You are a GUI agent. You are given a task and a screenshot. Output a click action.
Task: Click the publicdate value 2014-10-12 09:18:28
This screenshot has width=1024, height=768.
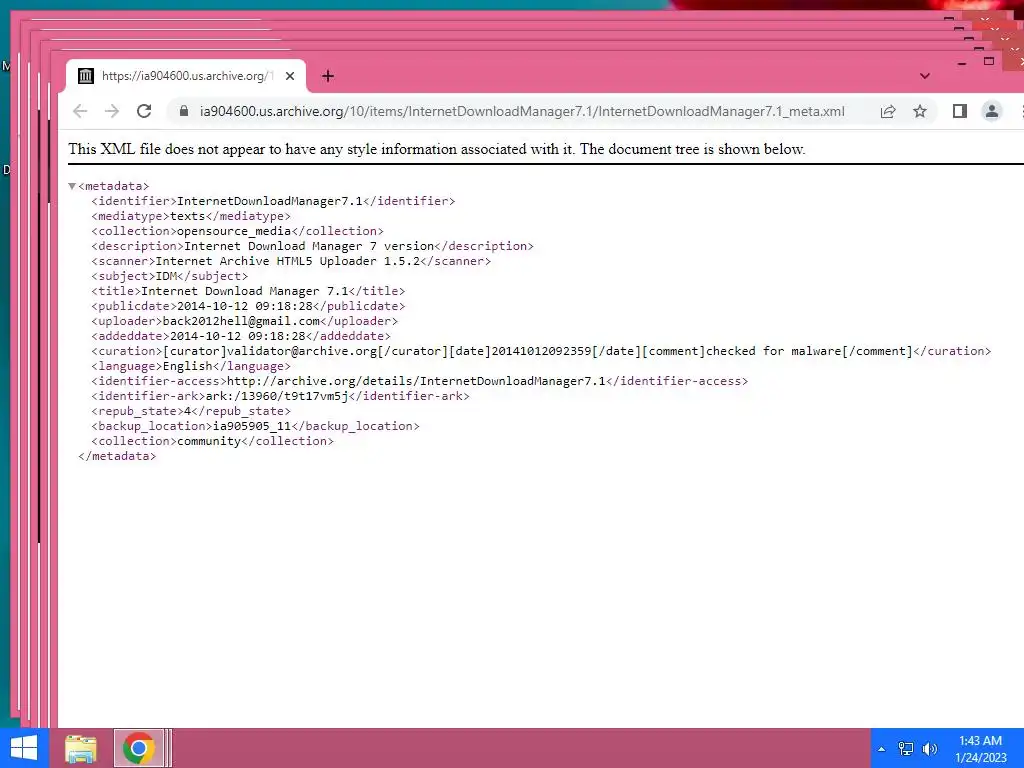point(244,306)
